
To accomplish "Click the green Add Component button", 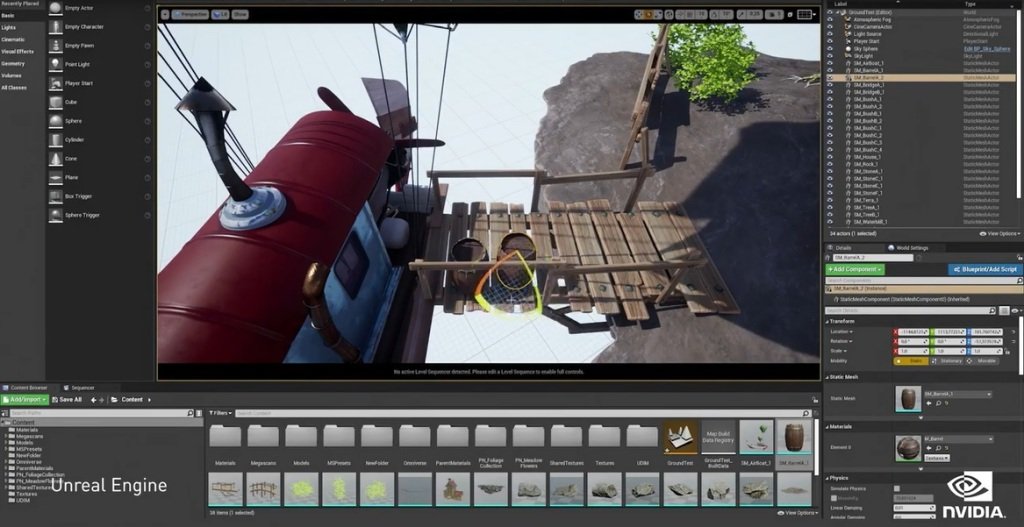I will tap(854, 269).
